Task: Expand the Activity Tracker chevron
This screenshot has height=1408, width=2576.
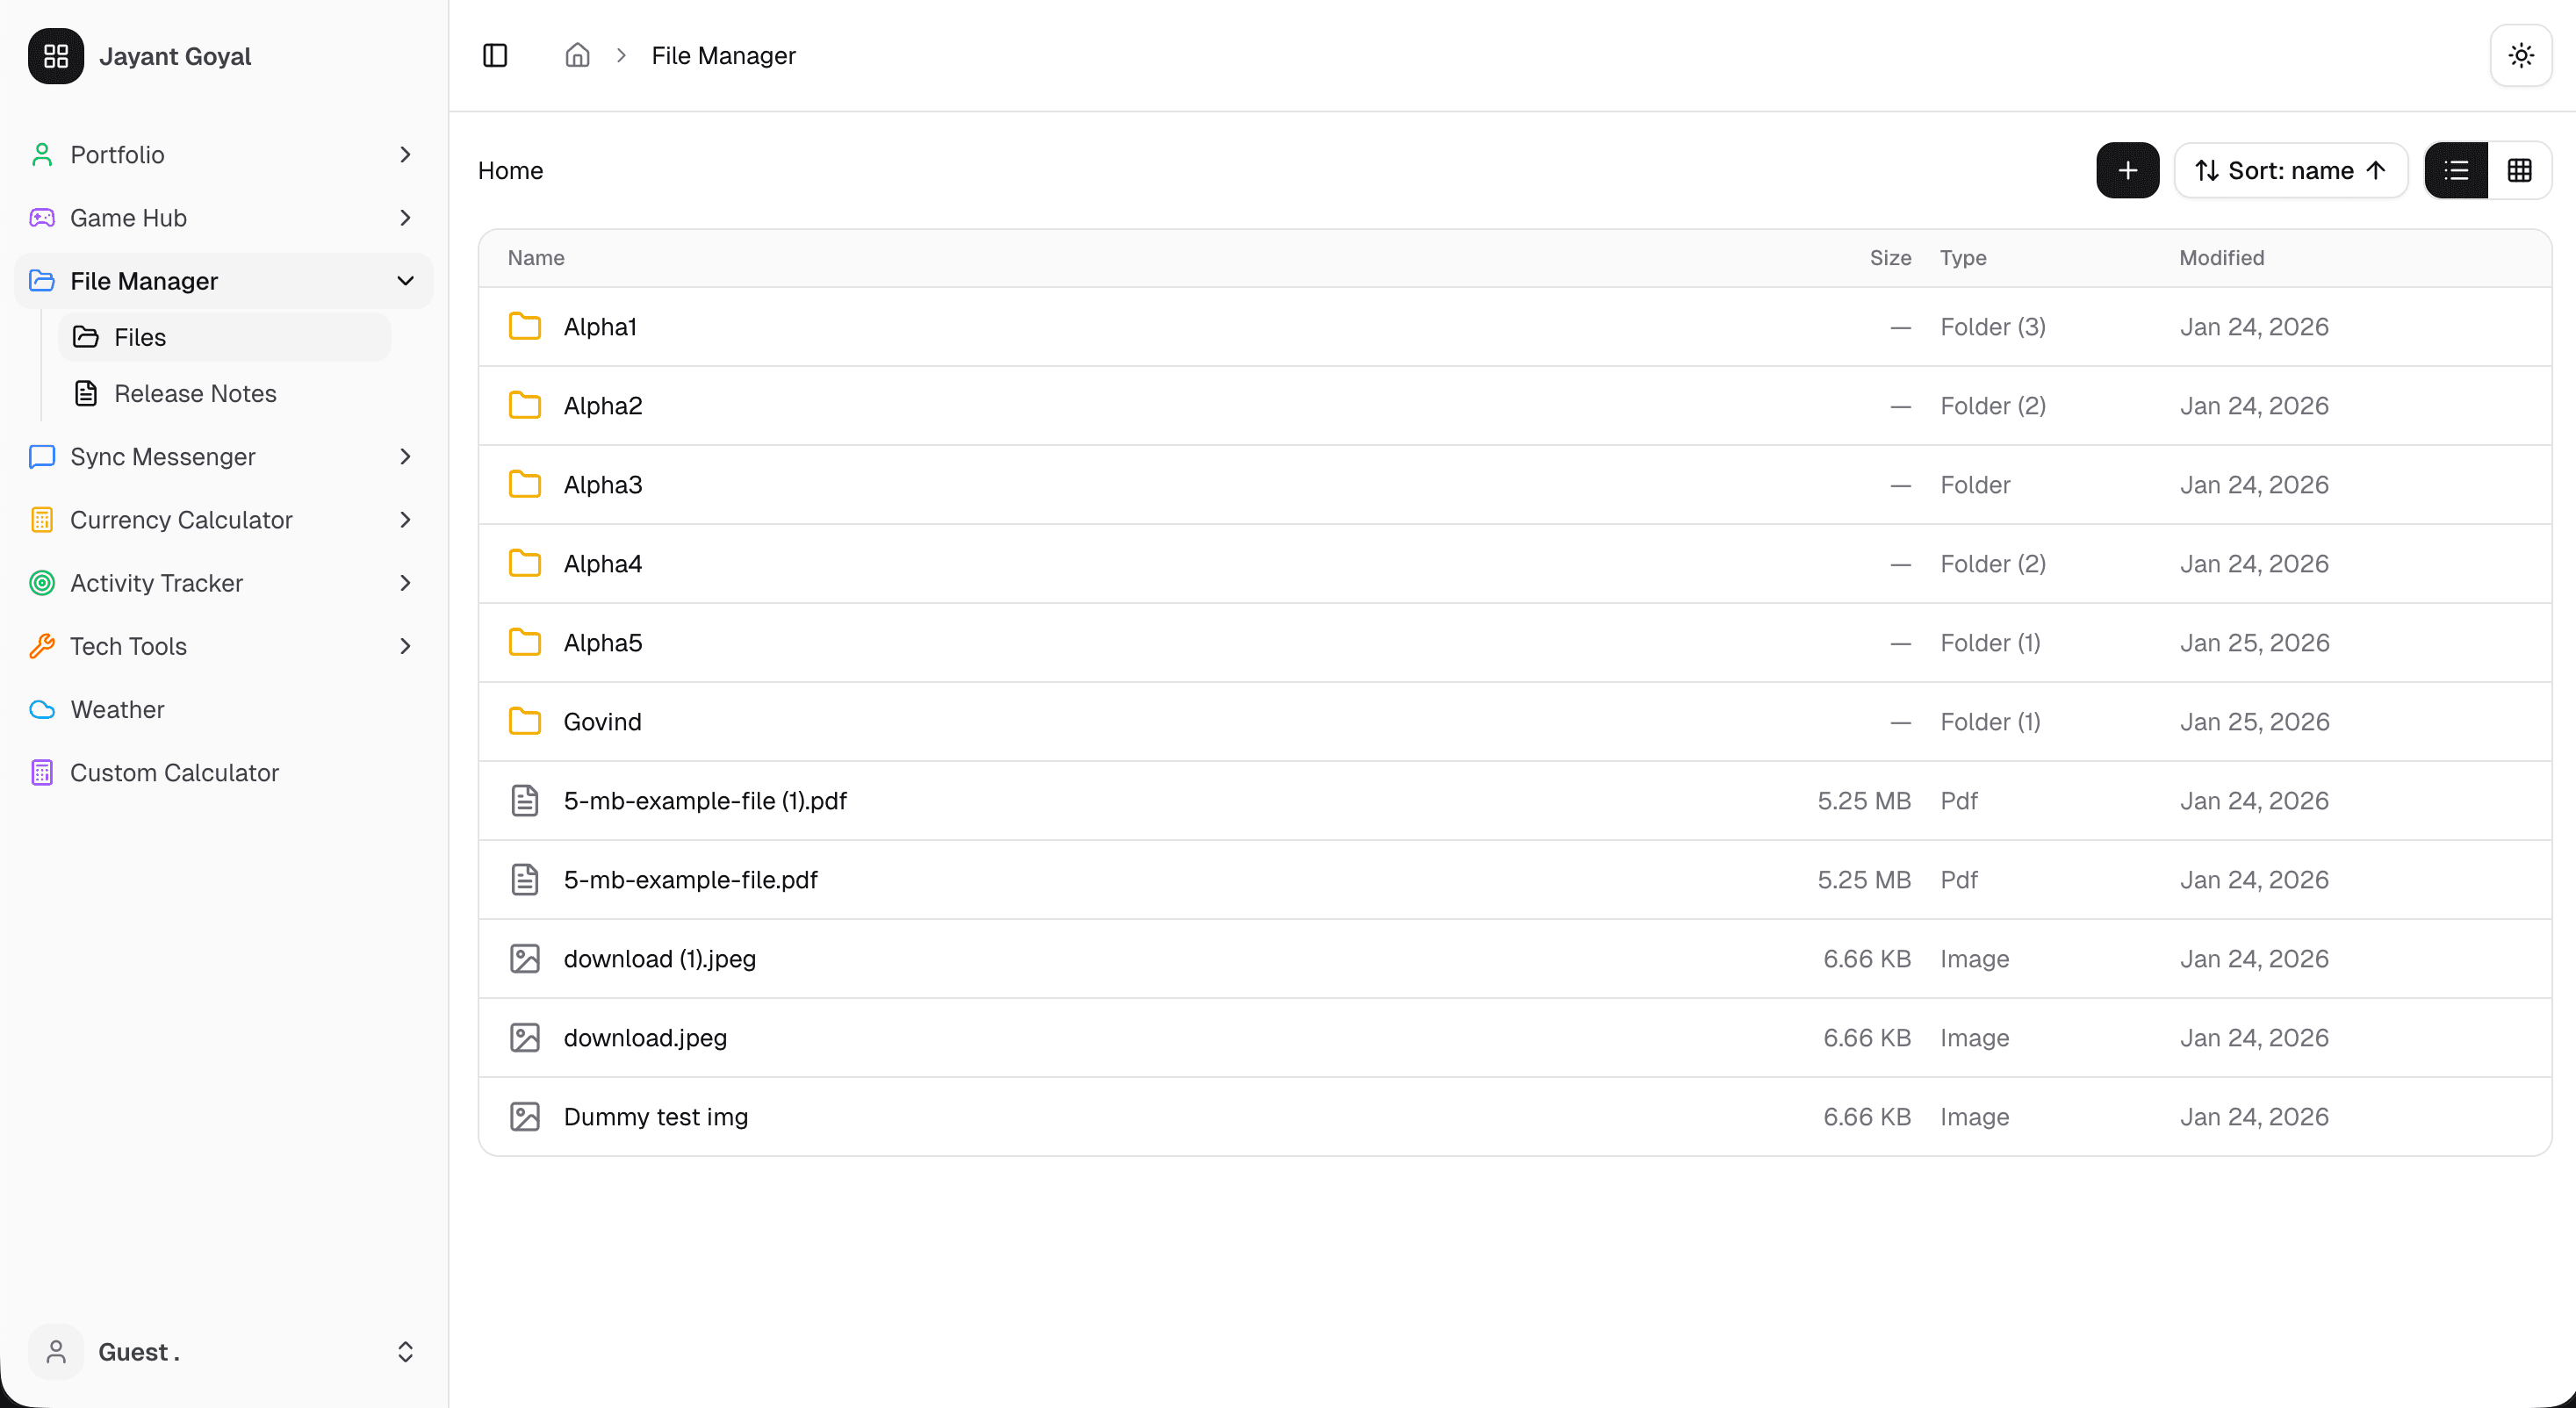Action: pyautogui.click(x=405, y=583)
